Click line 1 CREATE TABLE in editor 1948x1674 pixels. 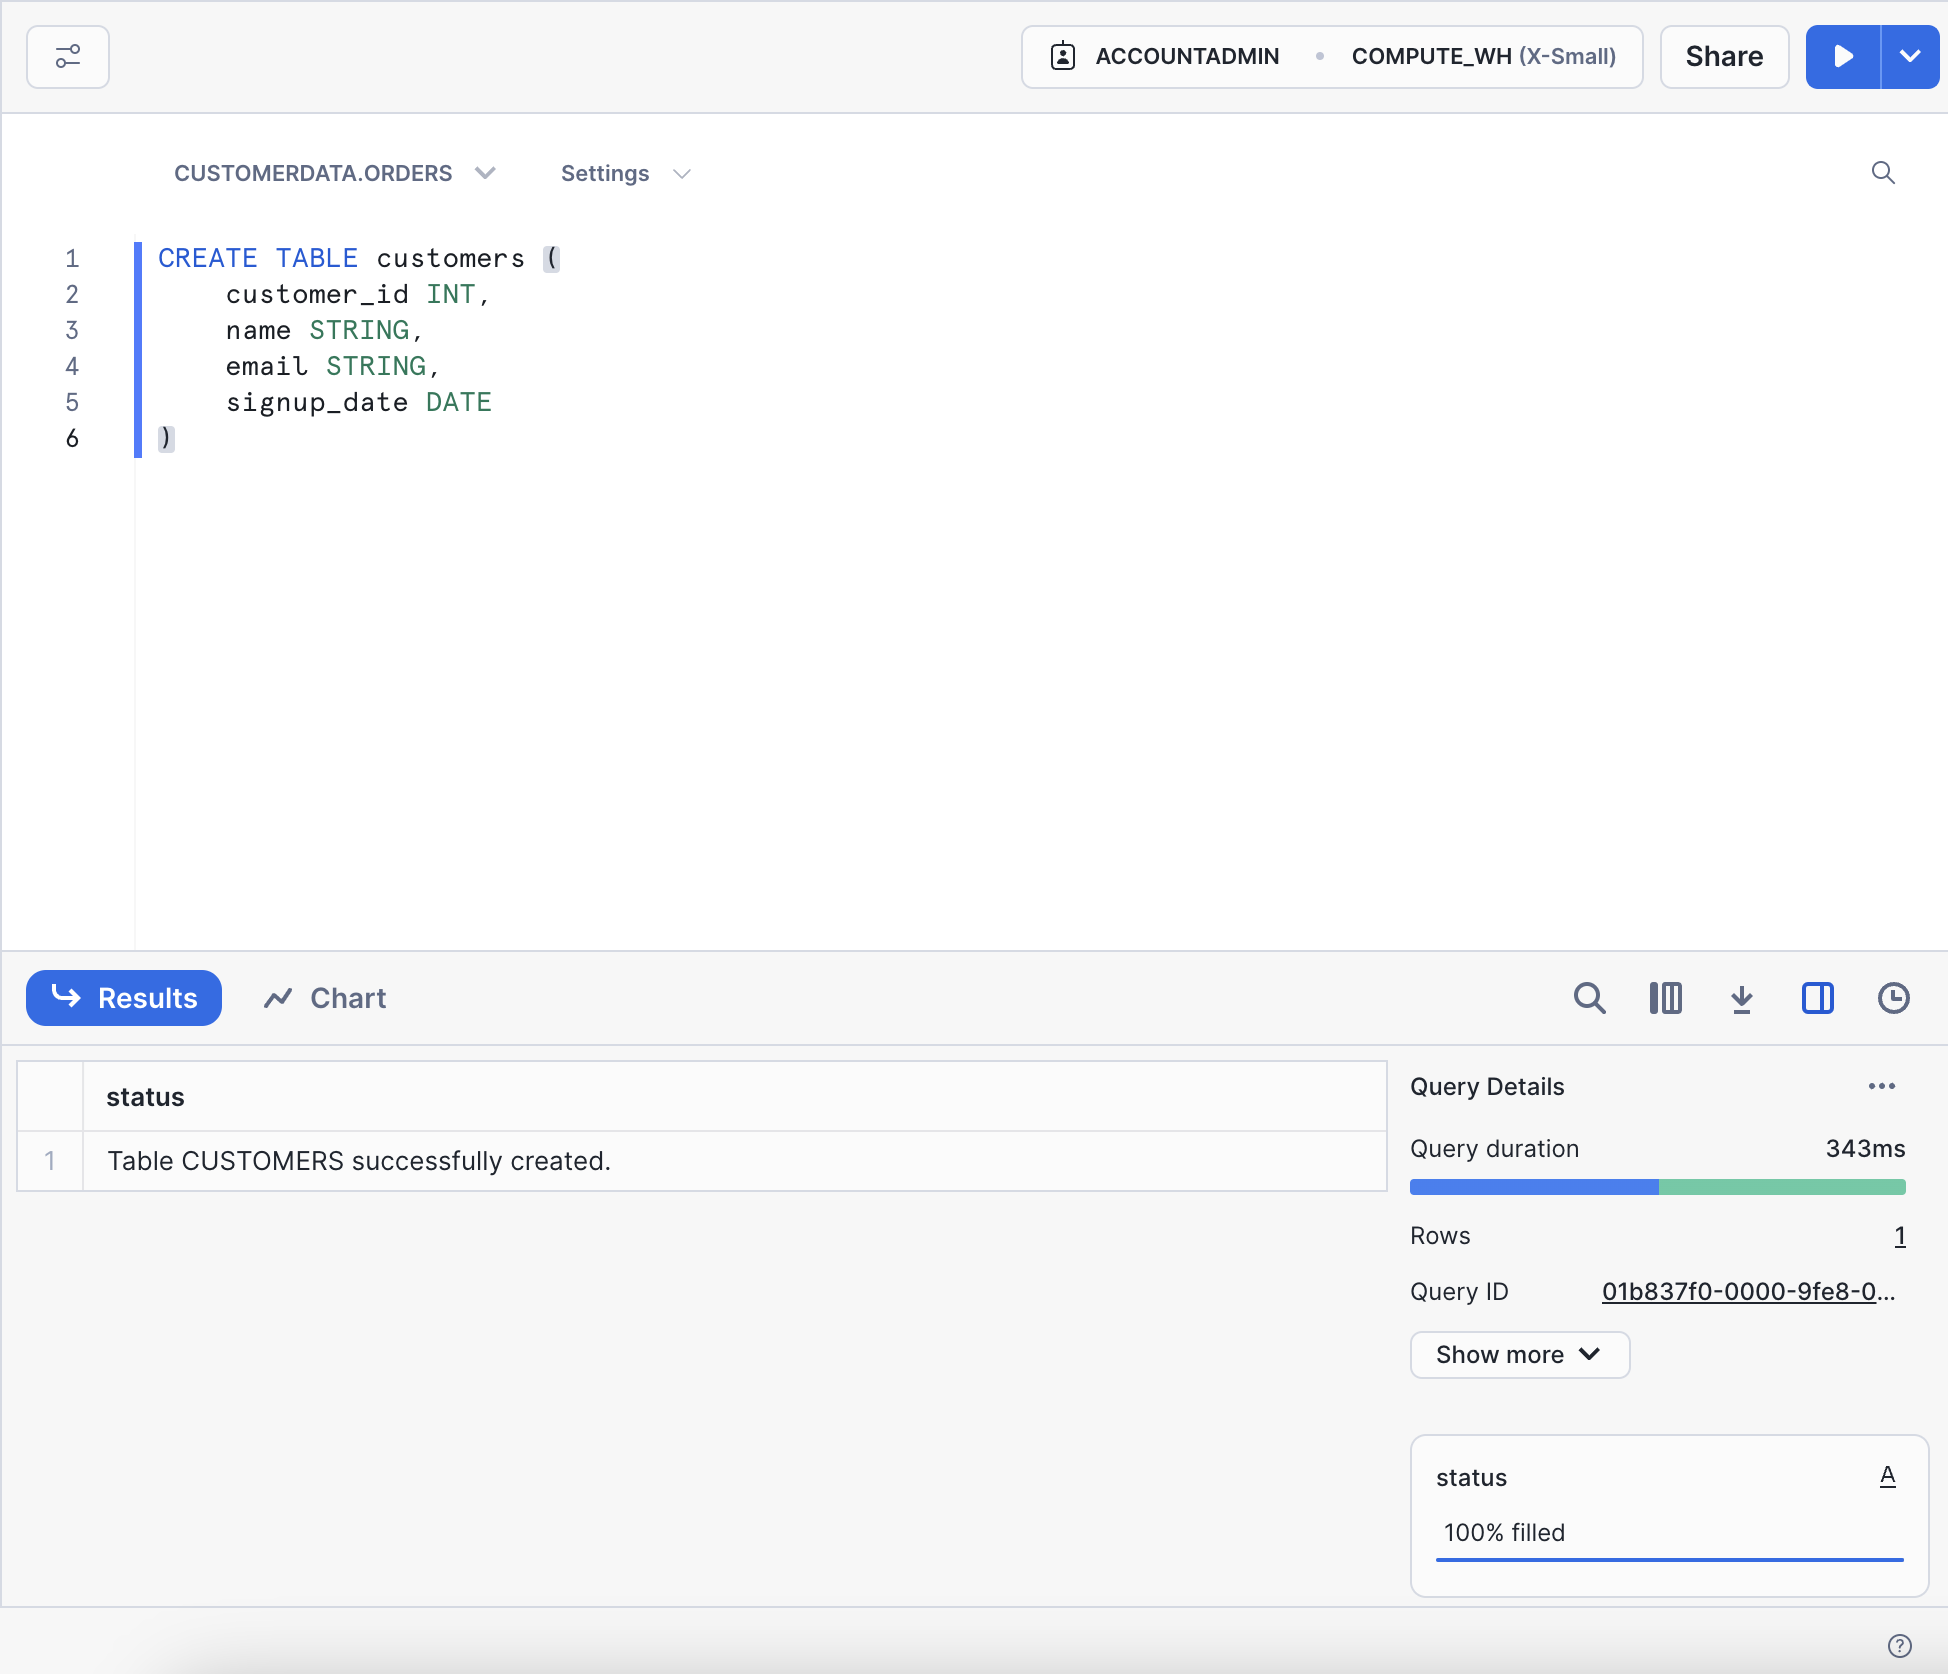[359, 258]
